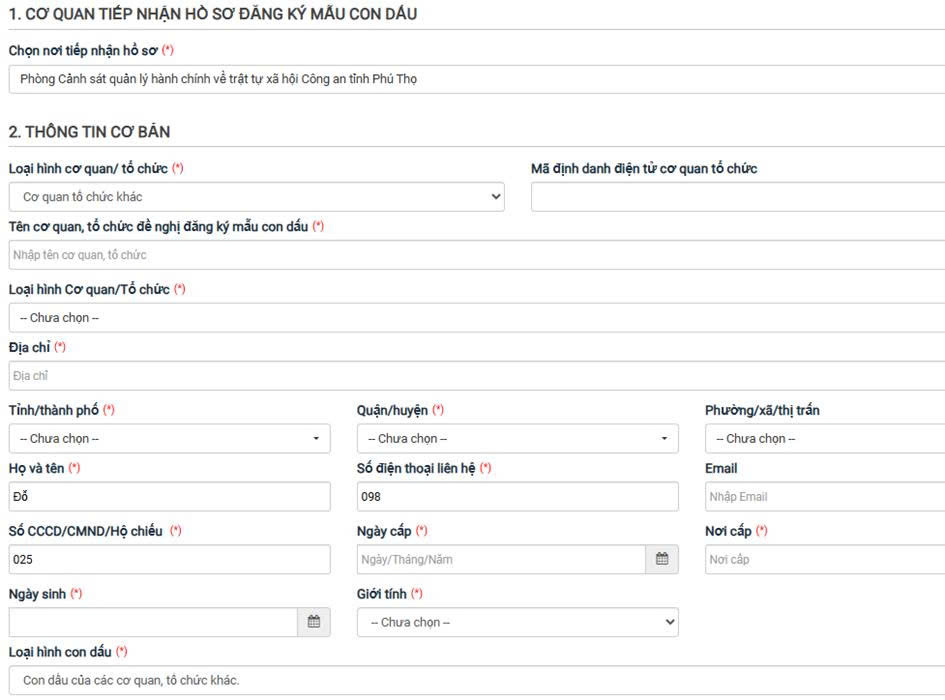Viewport: 945px width, 700px height.
Task: Click 'Mã định danh điện tử' input
Action: [737, 197]
